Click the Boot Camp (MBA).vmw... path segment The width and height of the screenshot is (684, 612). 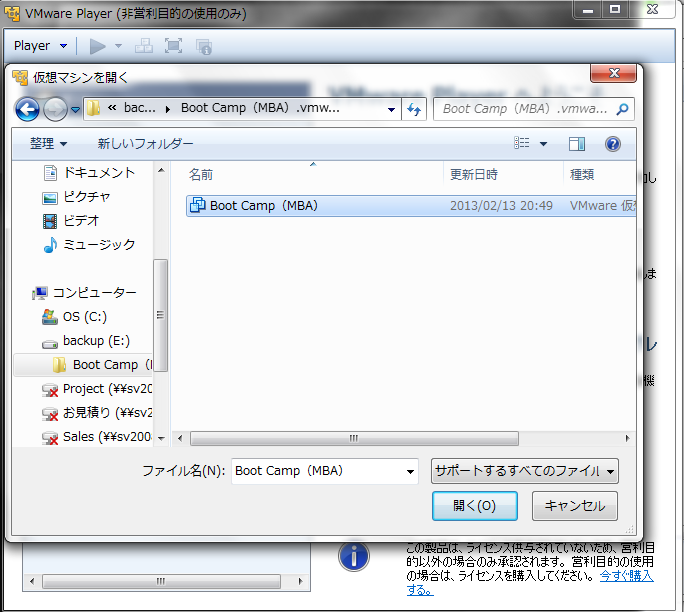click(260, 108)
